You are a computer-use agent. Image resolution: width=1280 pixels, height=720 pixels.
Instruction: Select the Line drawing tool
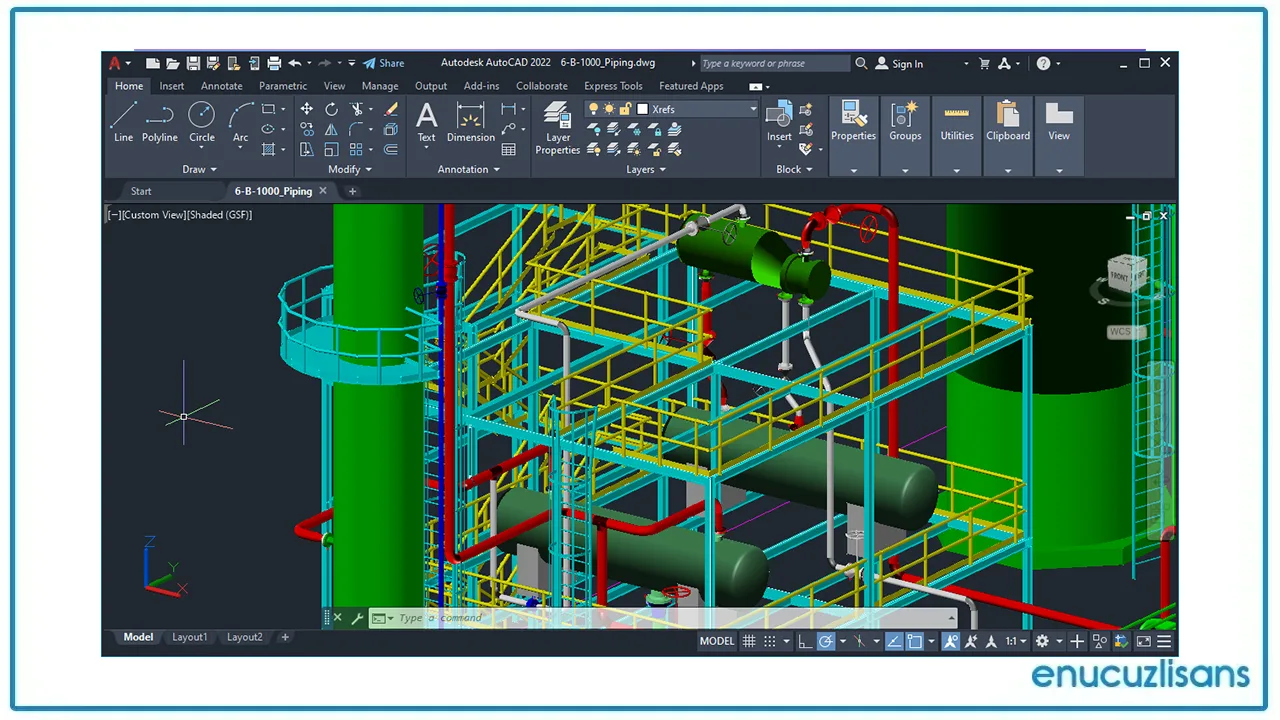pyautogui.click(x=123, y=123)
